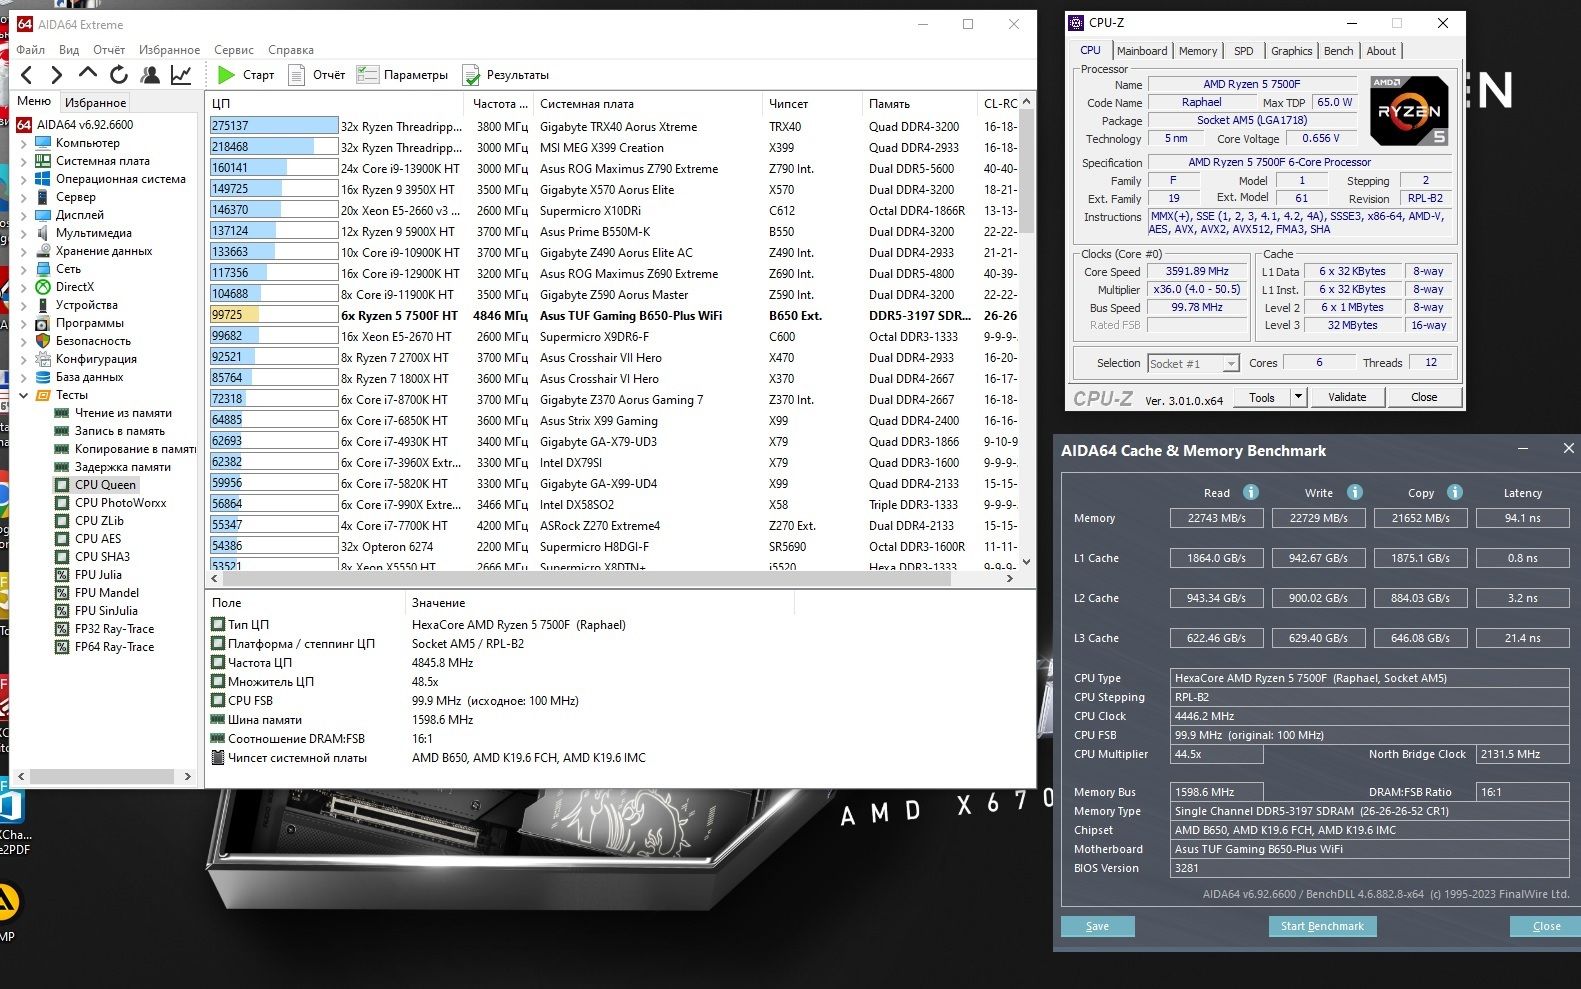
Task: Click Read info icon in Cache benchmark
Action: [x=1250, y=492]
